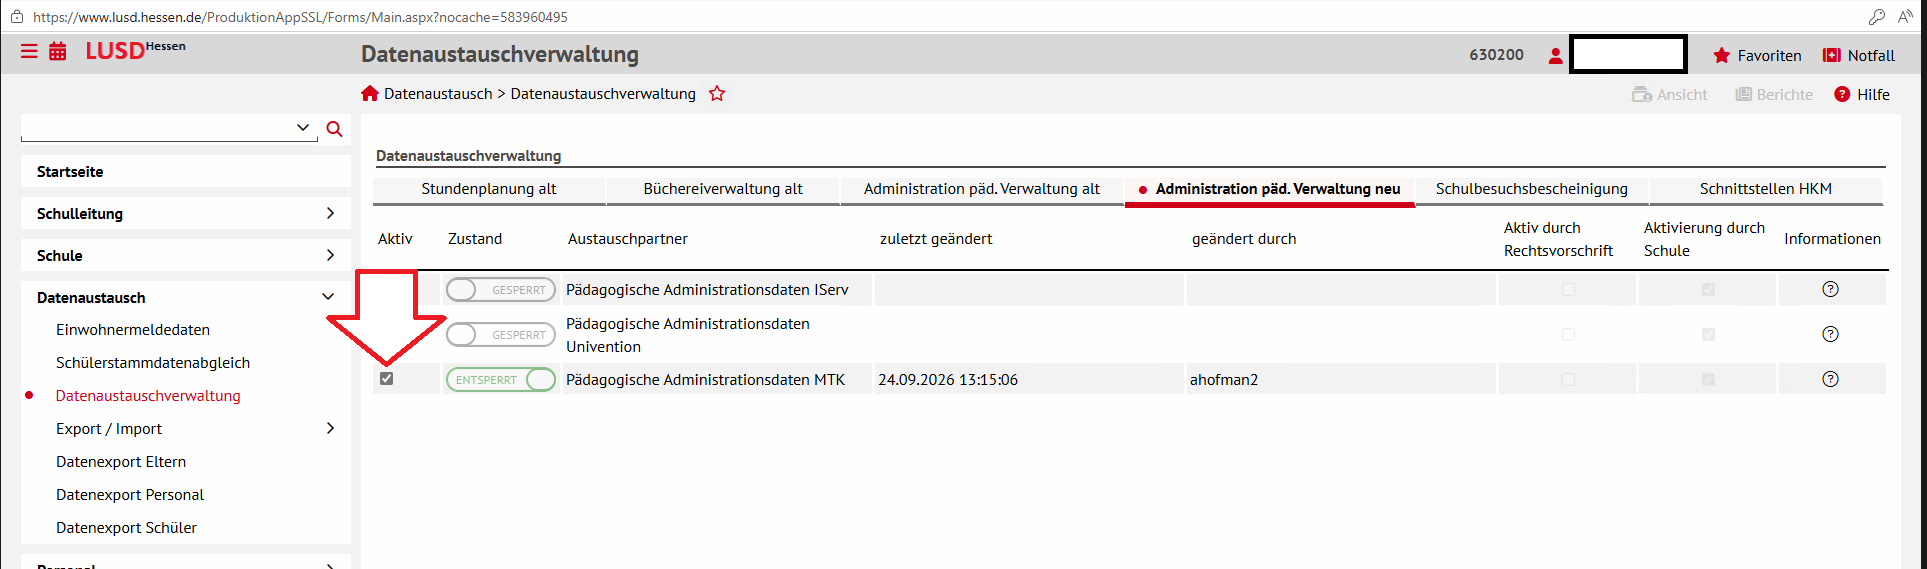Click the home icon in breadcrumb

pos(370,94)
